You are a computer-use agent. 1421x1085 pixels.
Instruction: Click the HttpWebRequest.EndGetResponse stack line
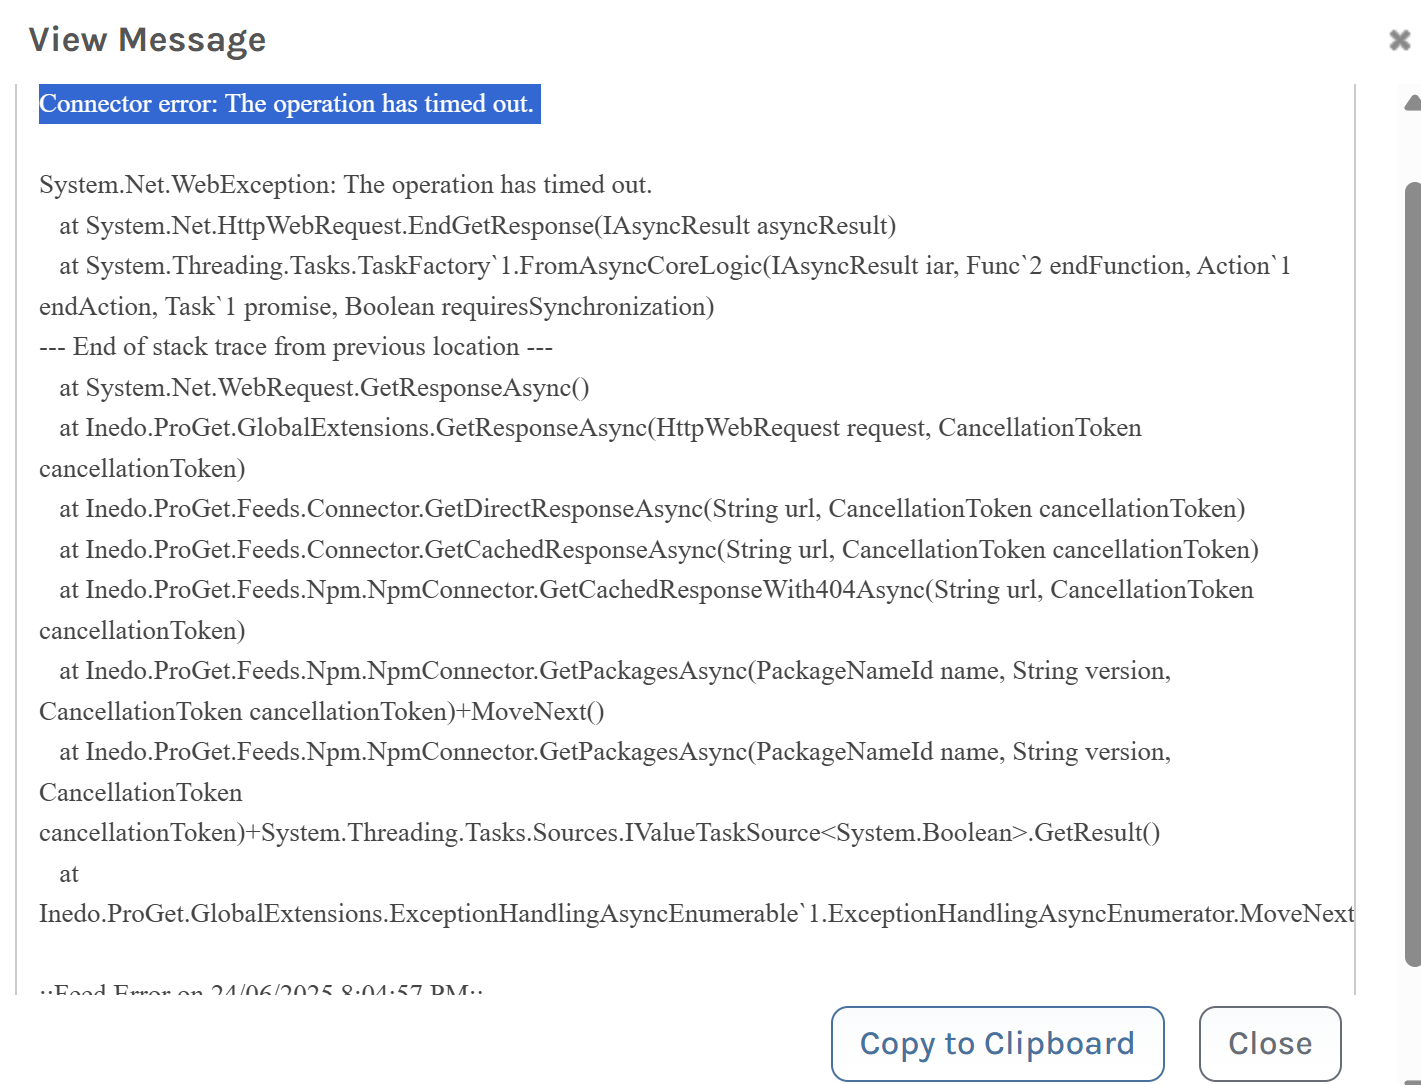[x=477, y=226]
